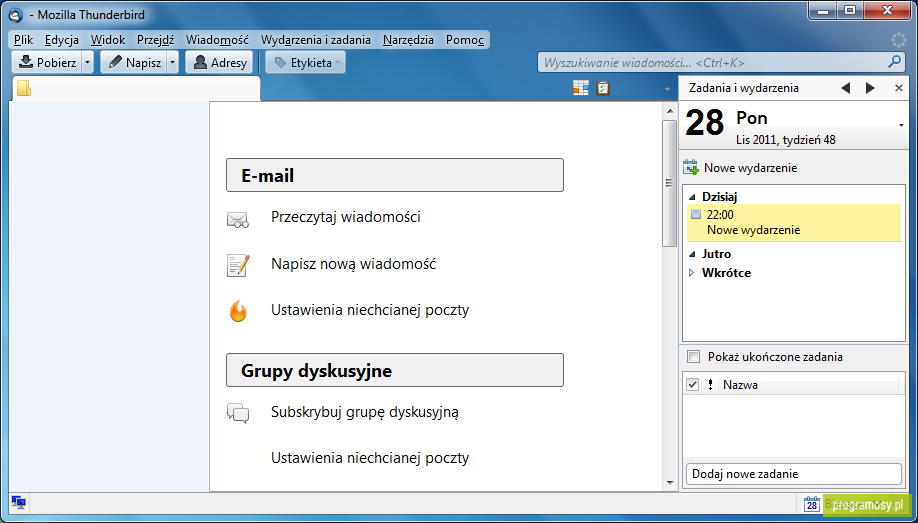Viewport: 918px width, 523px height.
Task: Click the notepad icon beside Napisz nową wiadomość
Action: coord(238,265)
